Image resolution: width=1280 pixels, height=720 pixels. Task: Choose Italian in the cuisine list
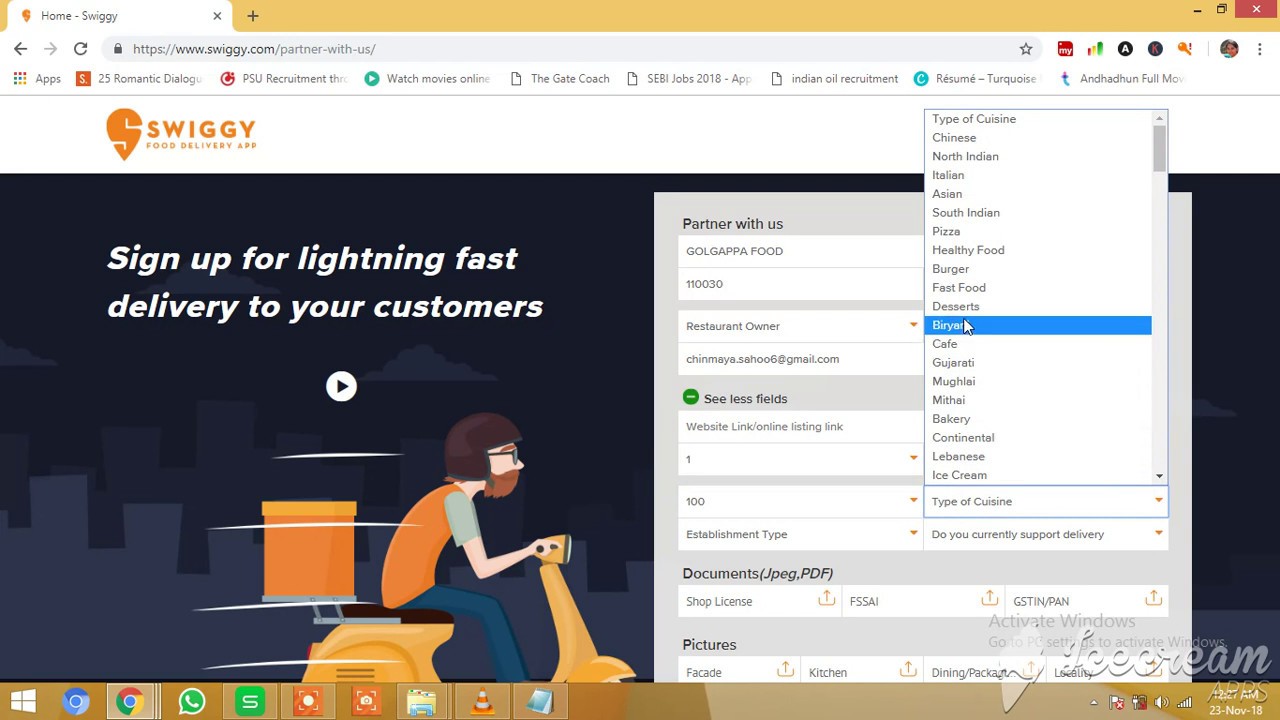click(x=1038, y=175)
